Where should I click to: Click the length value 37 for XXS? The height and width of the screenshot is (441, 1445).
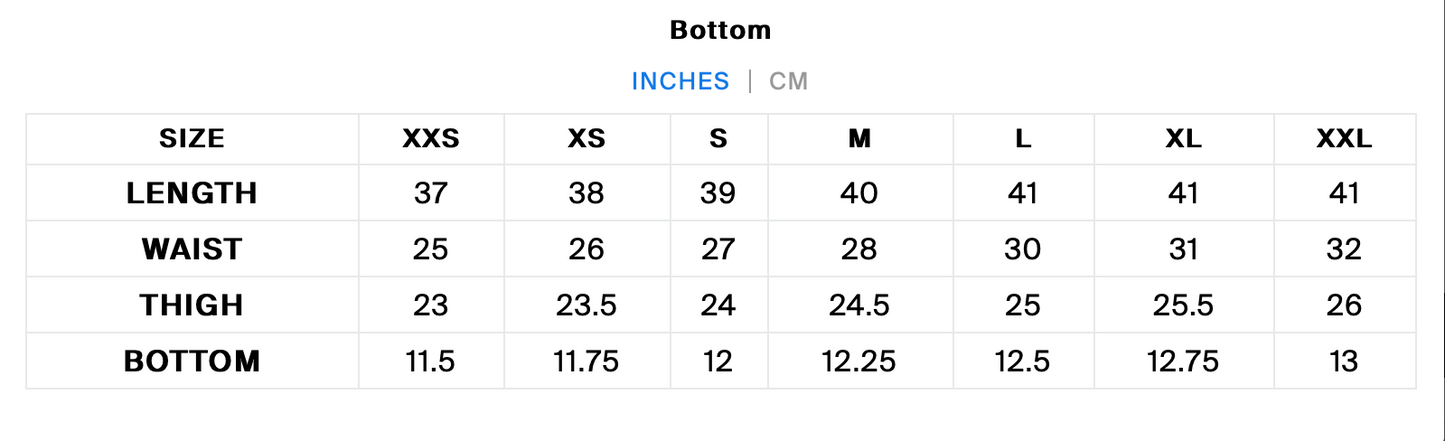click(x=430, y=193)
